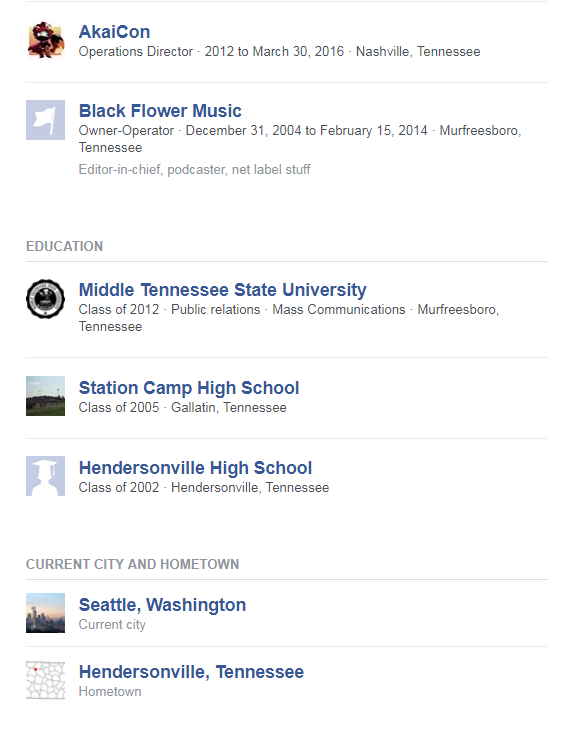Click the Station Camp High School photo thumbnail
Viewport: 576px width, 735px height.
click(x=45, y=396)
